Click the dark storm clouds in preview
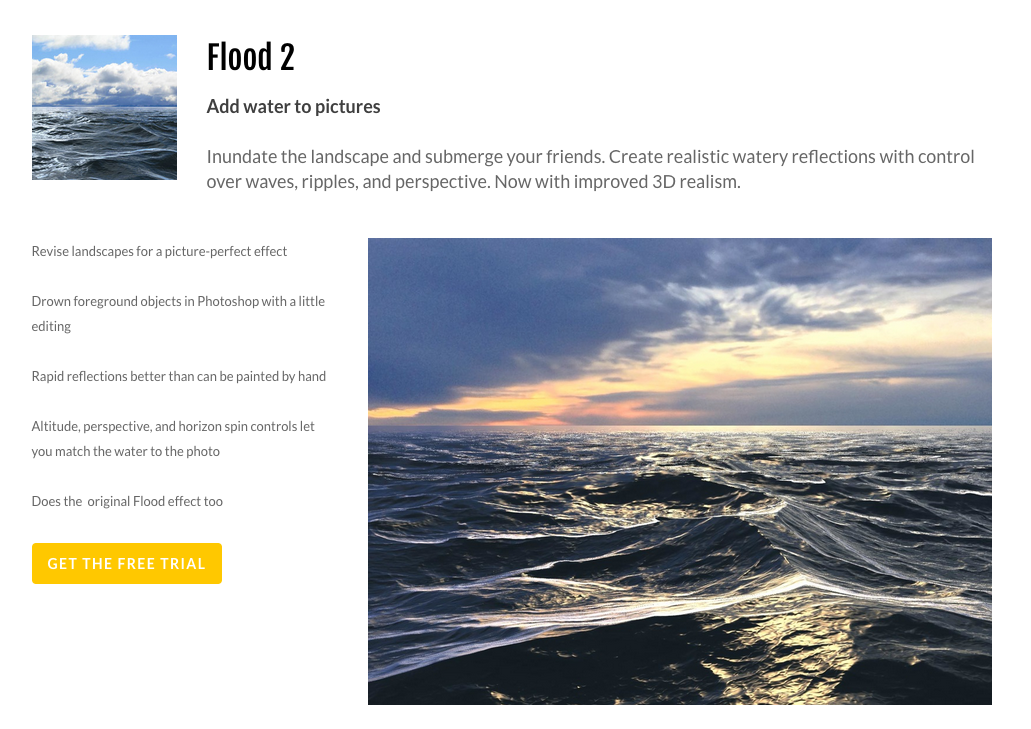This screenshot has width=1031, height=729. pos(513,309)
